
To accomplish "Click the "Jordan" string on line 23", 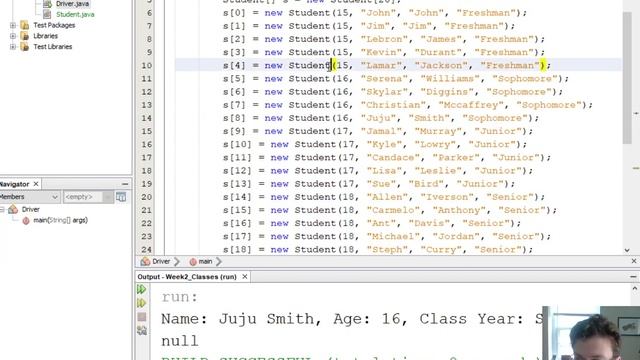I will click(x=456, y=236).
